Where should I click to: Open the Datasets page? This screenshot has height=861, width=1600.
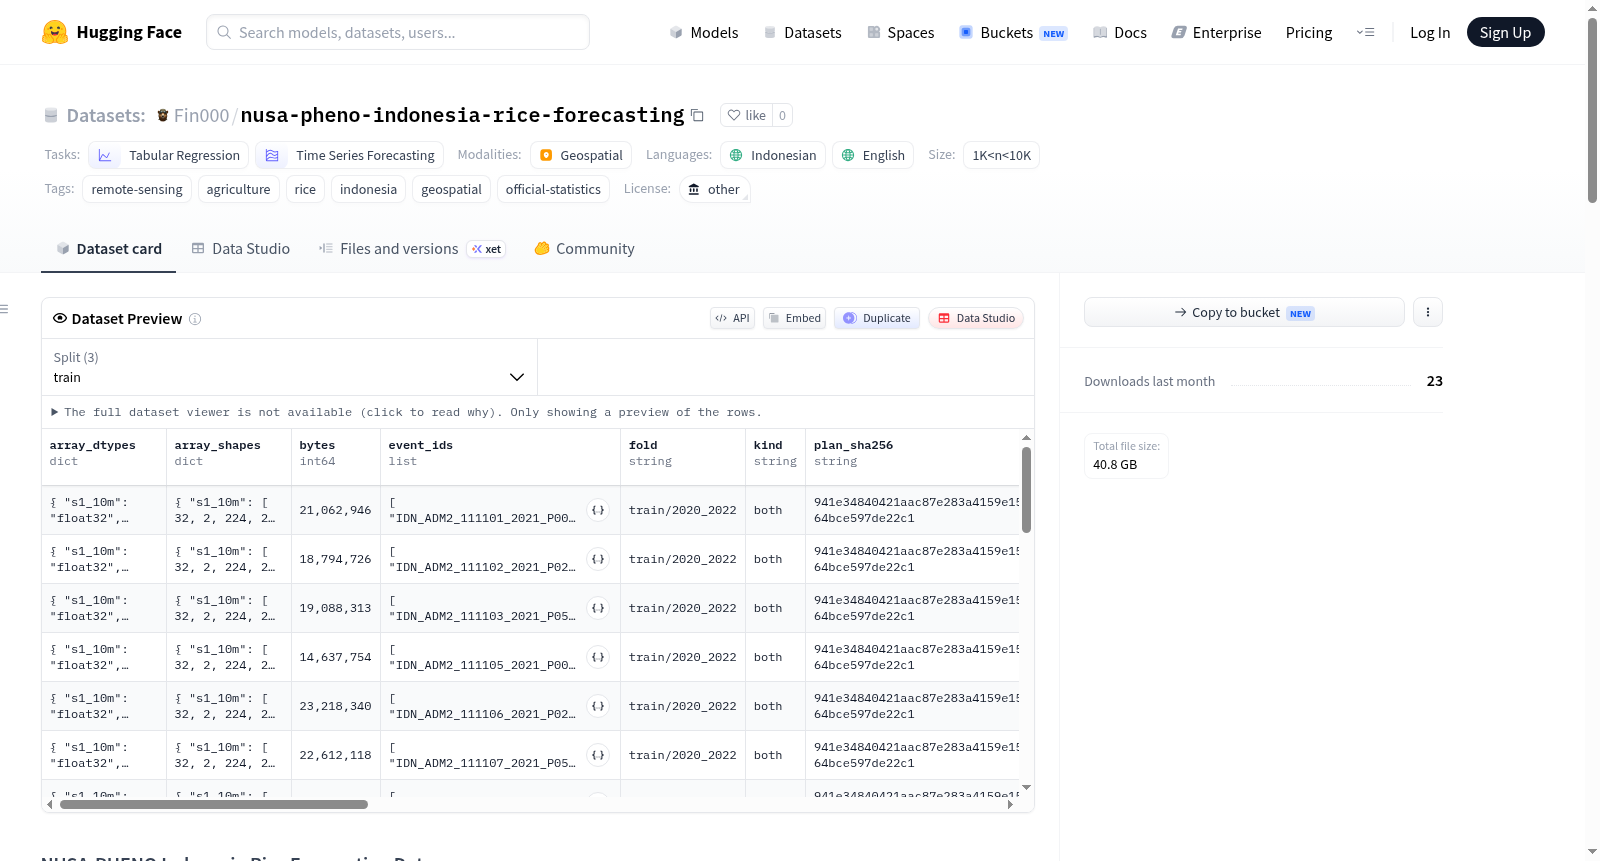pos(803,33)
